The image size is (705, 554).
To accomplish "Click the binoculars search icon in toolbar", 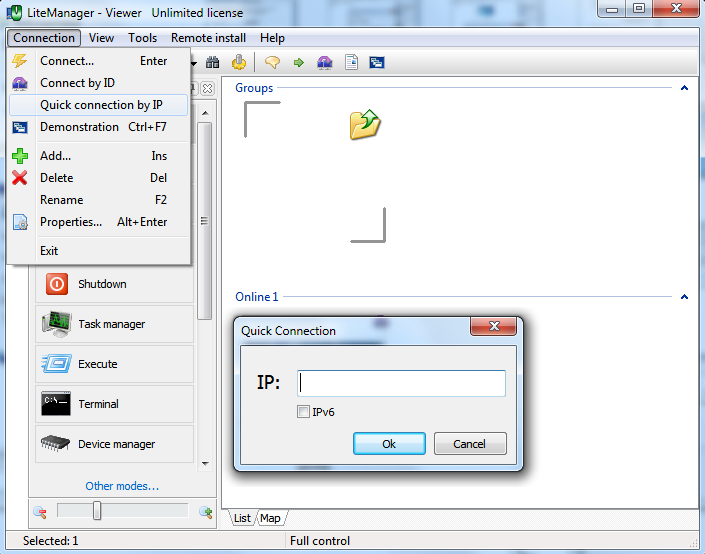I will click(x=212, y=63).
